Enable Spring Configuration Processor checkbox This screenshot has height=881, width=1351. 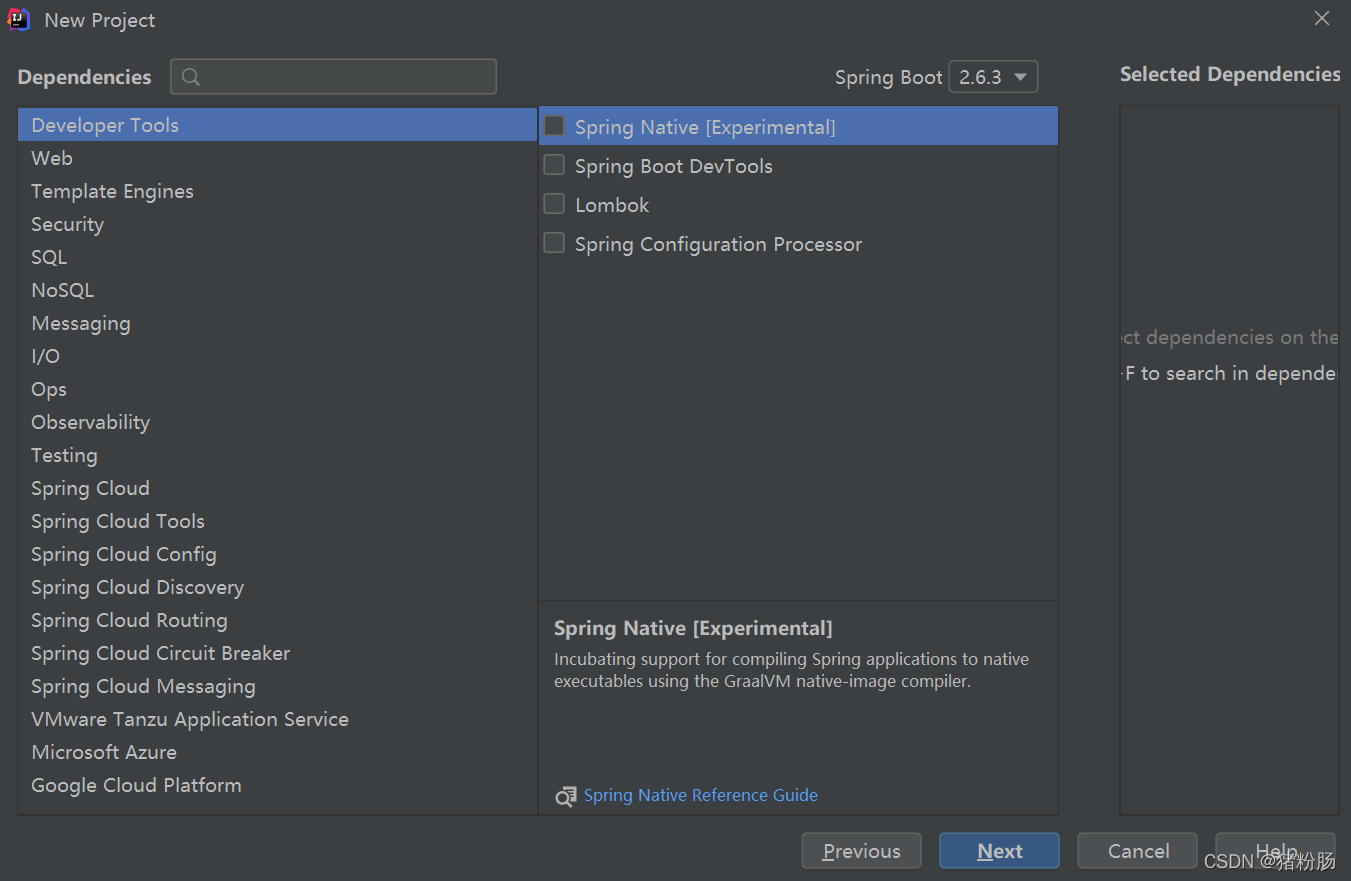[x=554, y=244]
